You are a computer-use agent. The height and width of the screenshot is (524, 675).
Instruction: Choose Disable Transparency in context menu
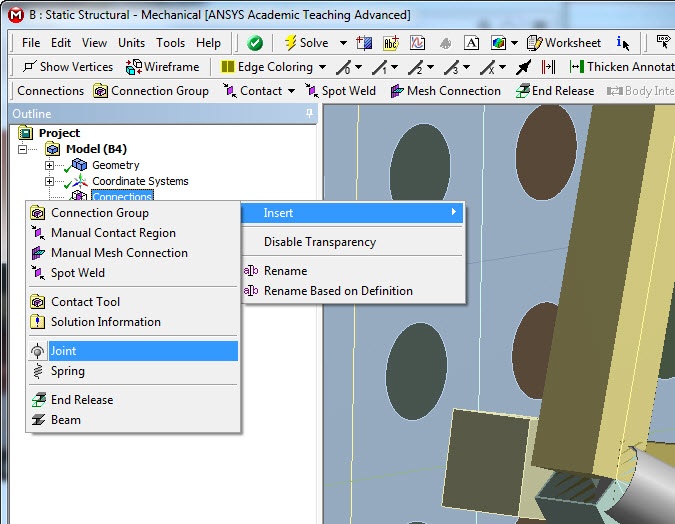[320, 242]
